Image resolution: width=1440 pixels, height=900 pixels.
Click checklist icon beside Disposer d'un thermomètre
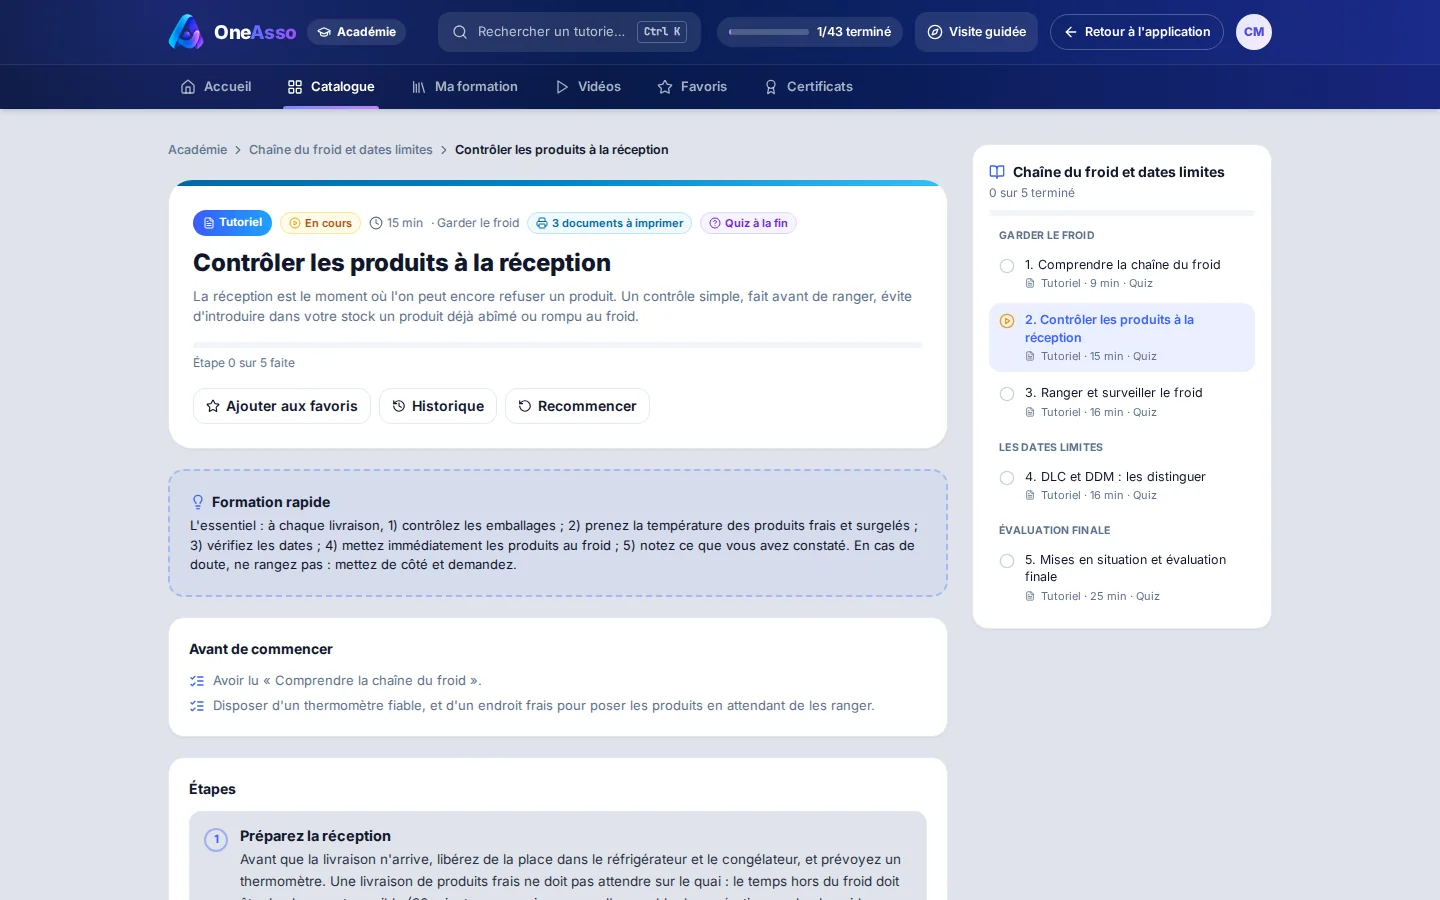coord(197,706)
